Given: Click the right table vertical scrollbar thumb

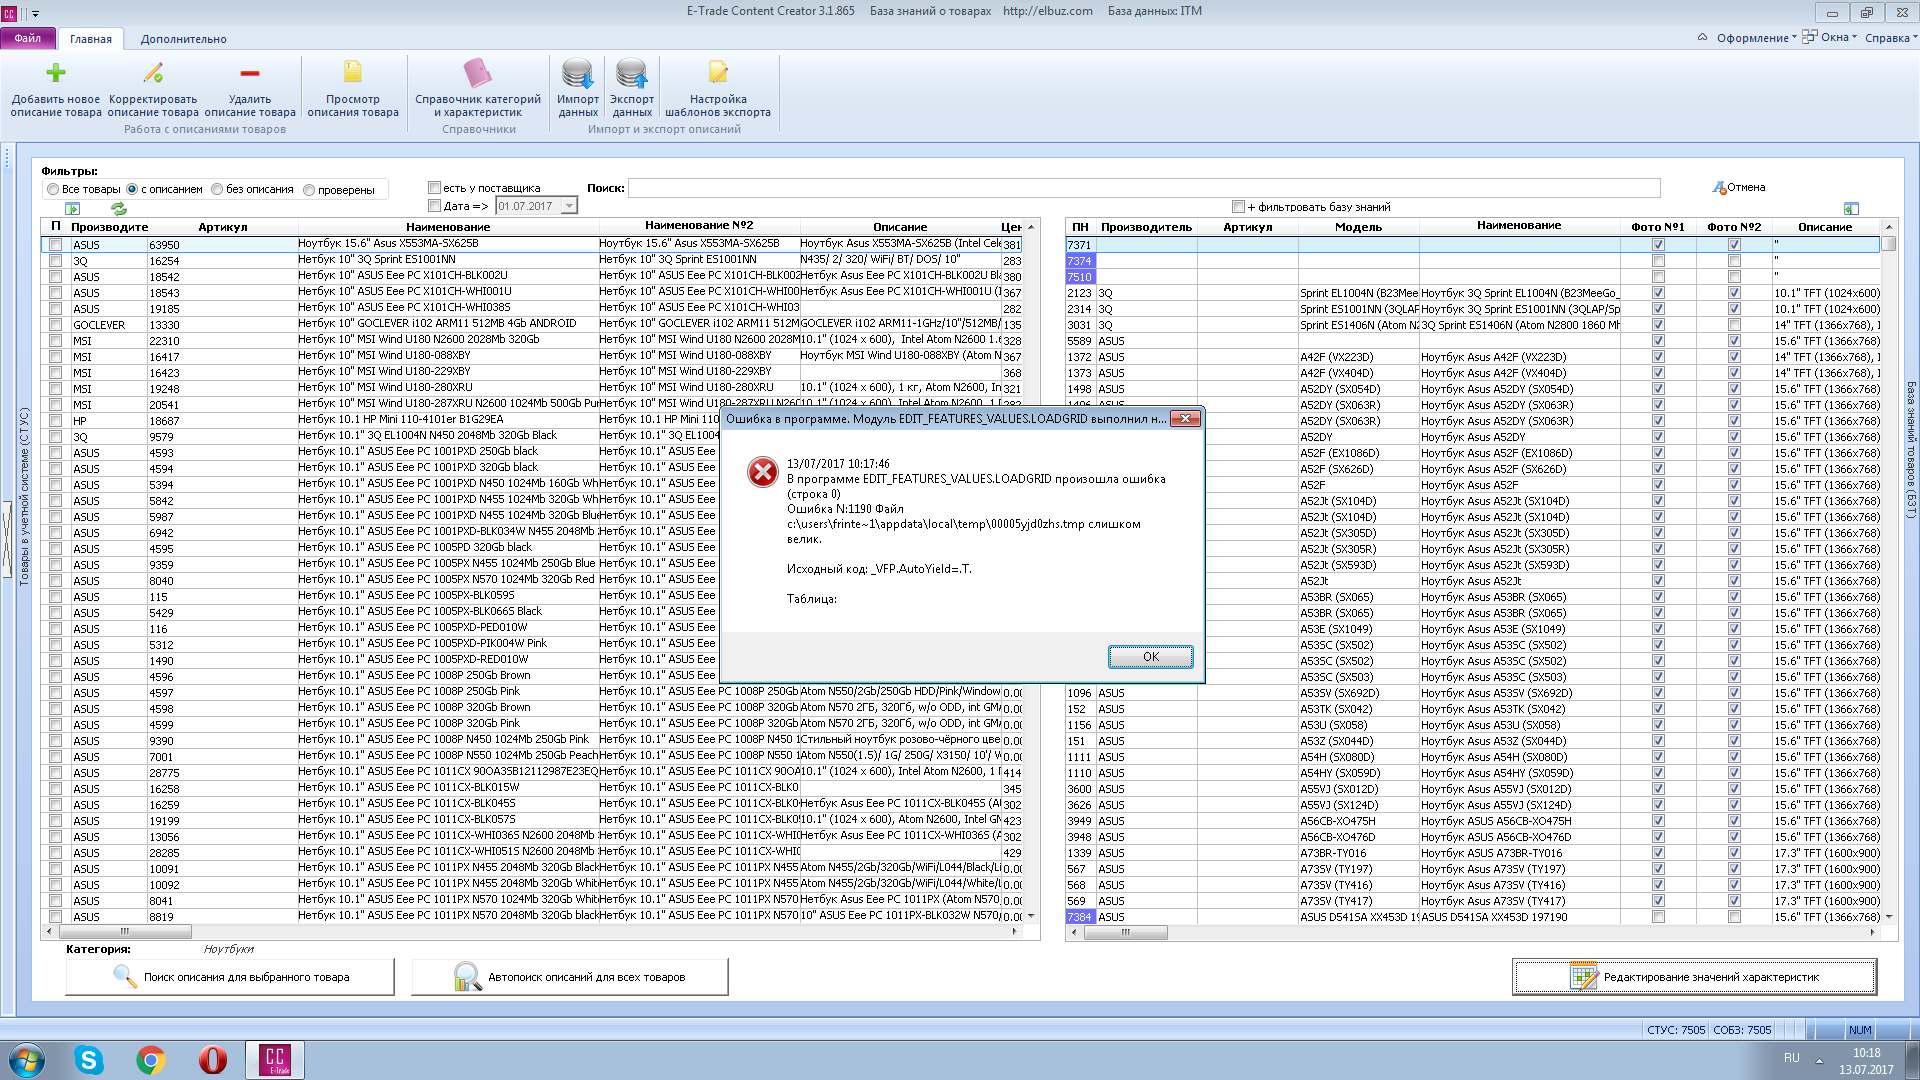Looking at the screenshot, I should click(1889, 243).
